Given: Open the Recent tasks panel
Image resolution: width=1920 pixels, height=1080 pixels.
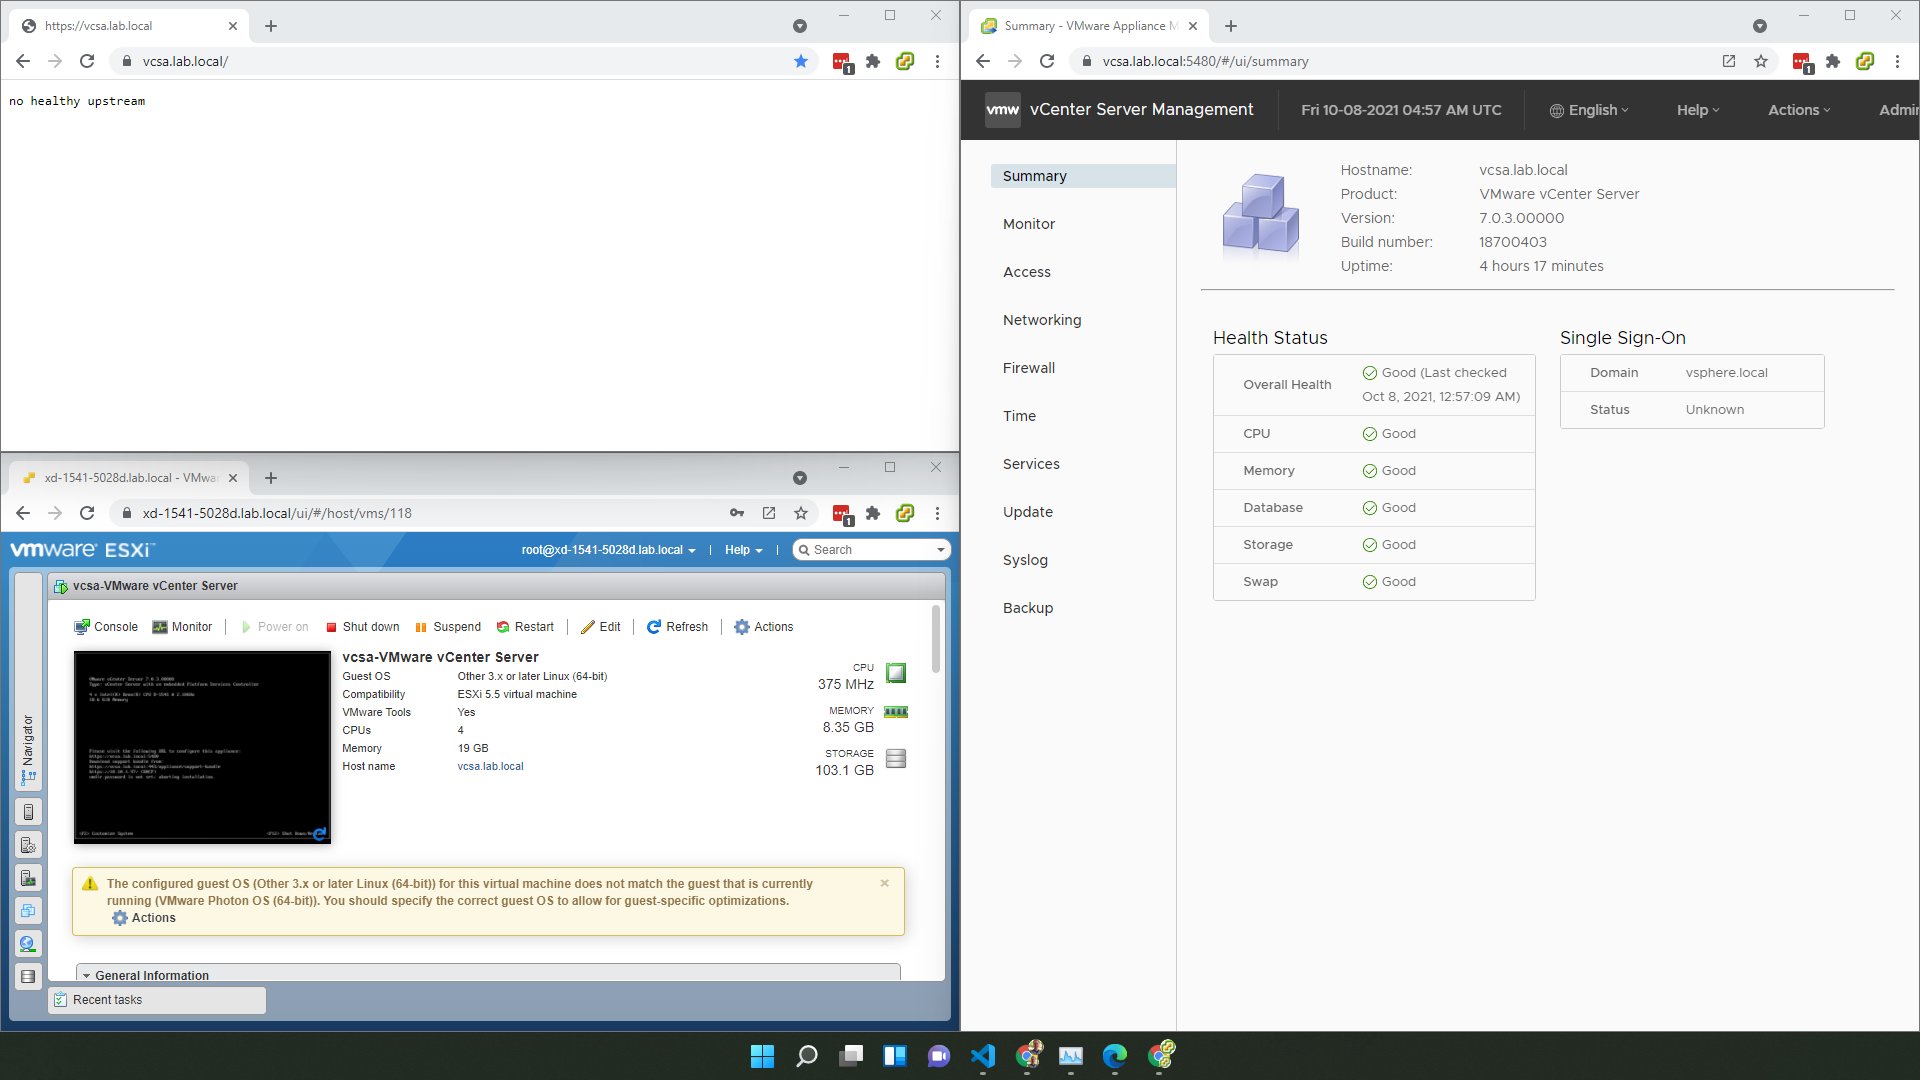Looking at the screenshot, I should (157, 1000).
